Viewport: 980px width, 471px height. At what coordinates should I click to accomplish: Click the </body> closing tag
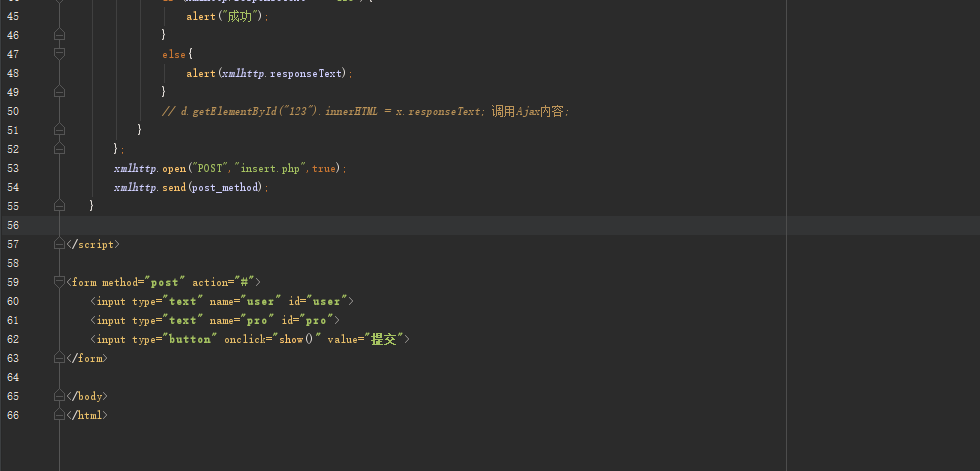click(x=87, y=396)
